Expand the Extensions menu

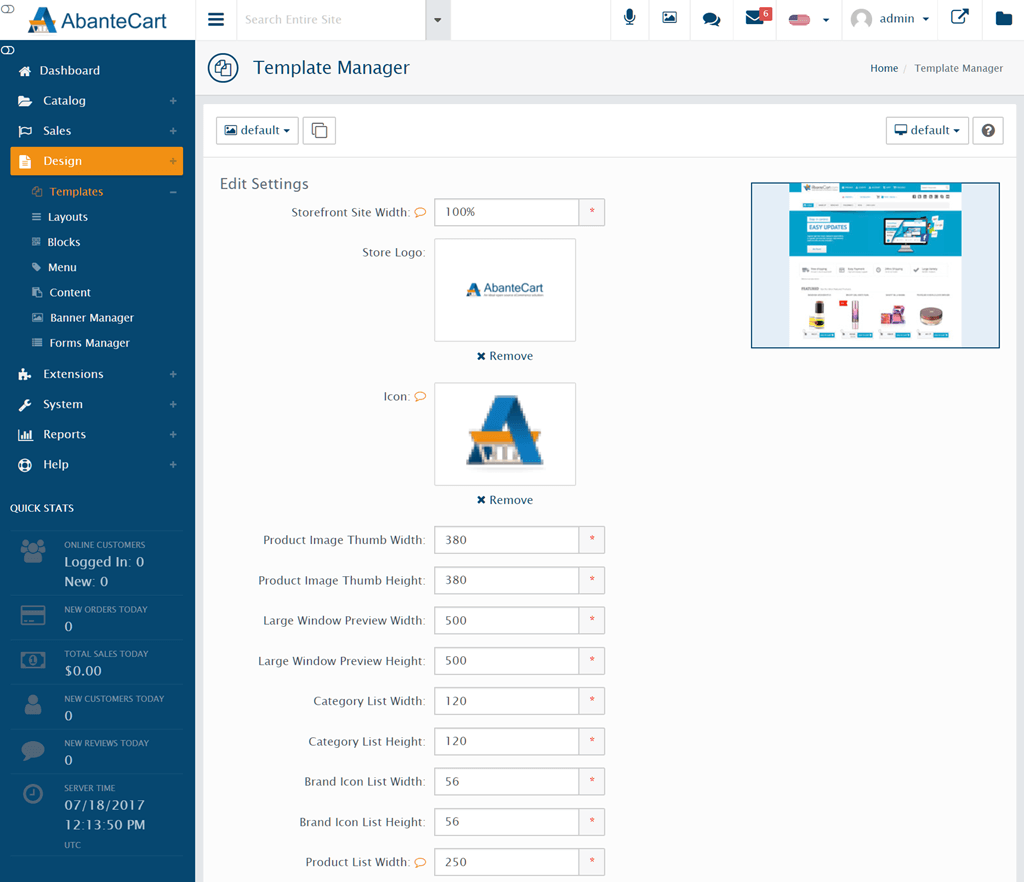point(97,374)
